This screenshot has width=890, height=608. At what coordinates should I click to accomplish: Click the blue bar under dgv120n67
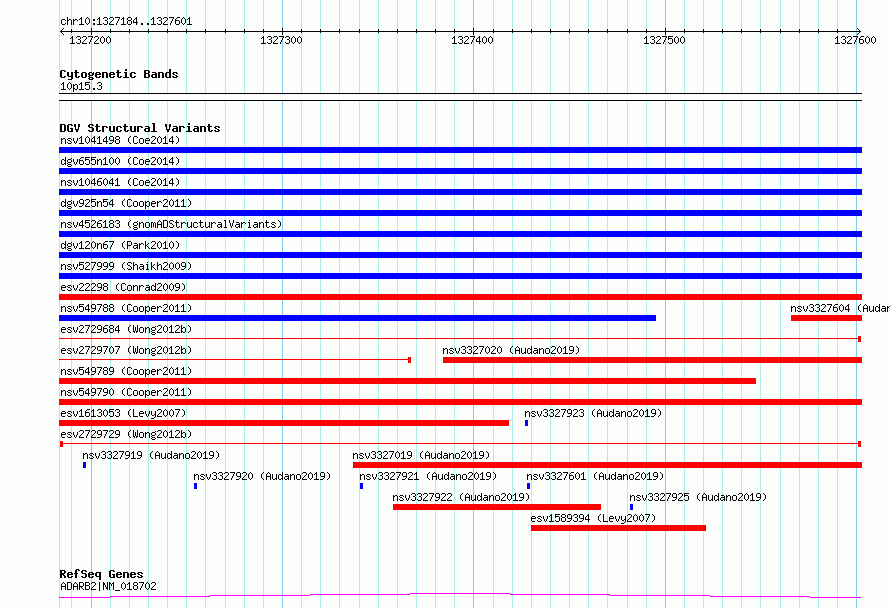(x=460, y=255)
